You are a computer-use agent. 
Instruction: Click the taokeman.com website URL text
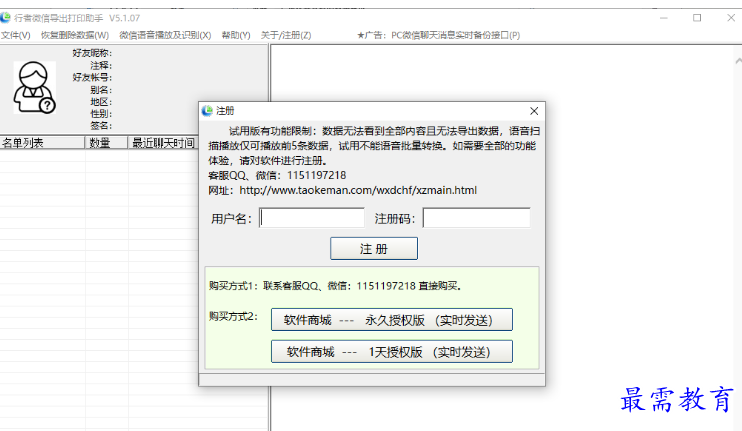coord(358,190)
